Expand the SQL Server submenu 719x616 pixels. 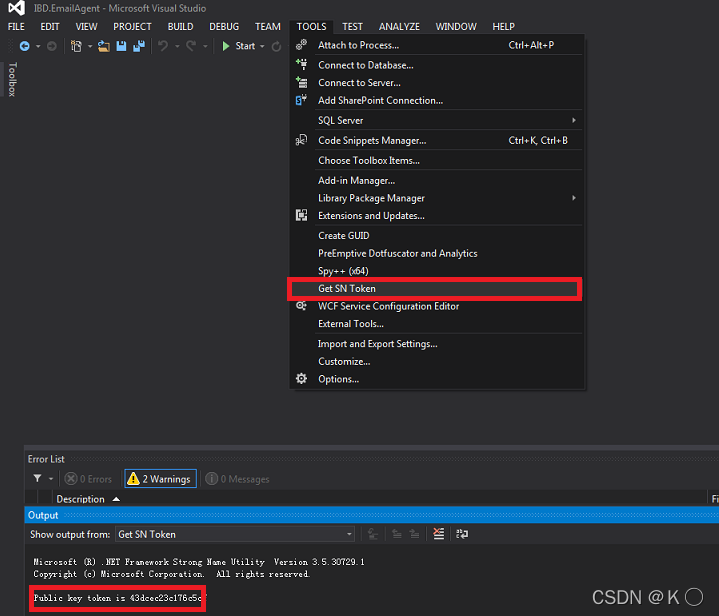(x=437, y=120)
